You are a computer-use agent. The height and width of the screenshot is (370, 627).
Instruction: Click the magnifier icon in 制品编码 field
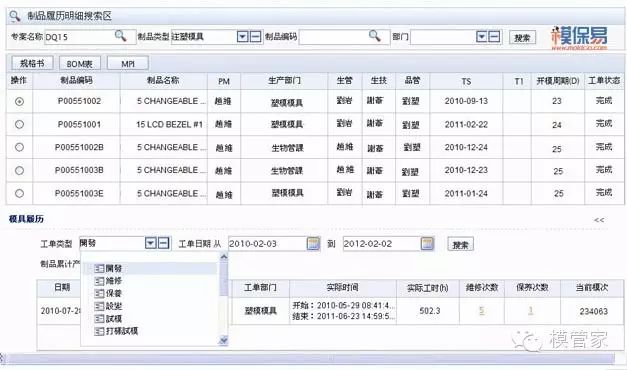pos(375,36)
